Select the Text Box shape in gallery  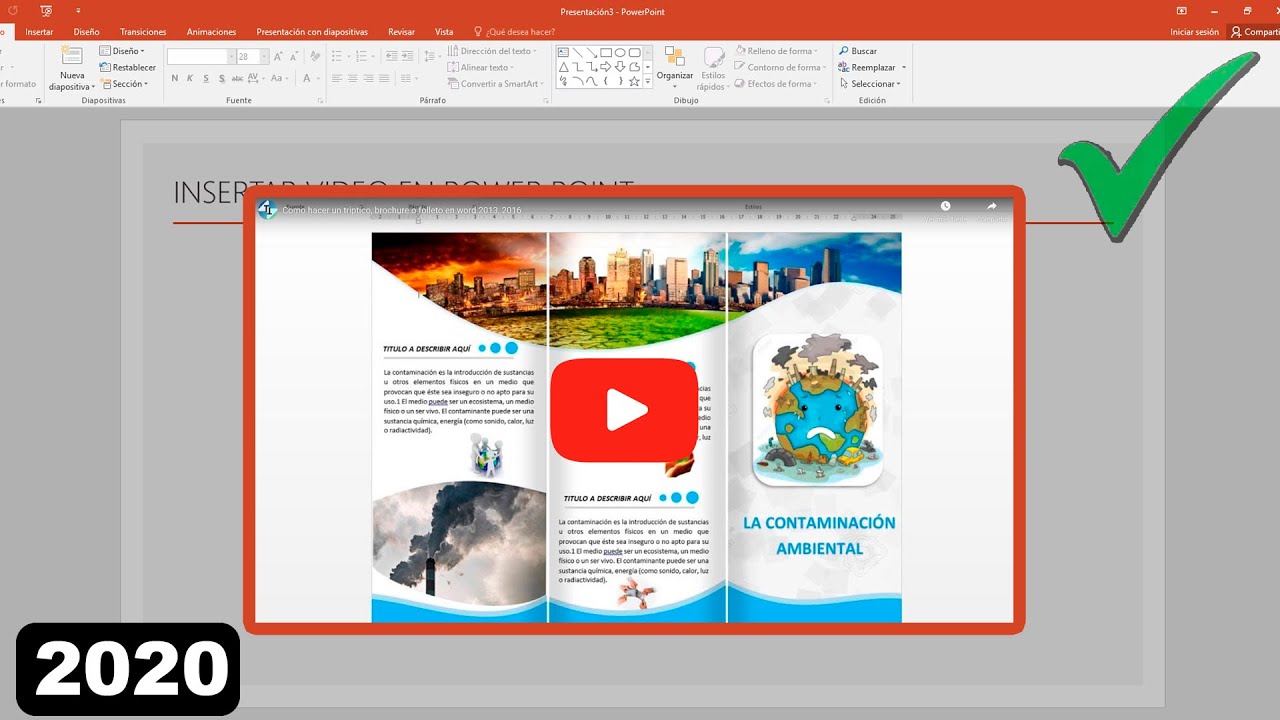[563, 52]
